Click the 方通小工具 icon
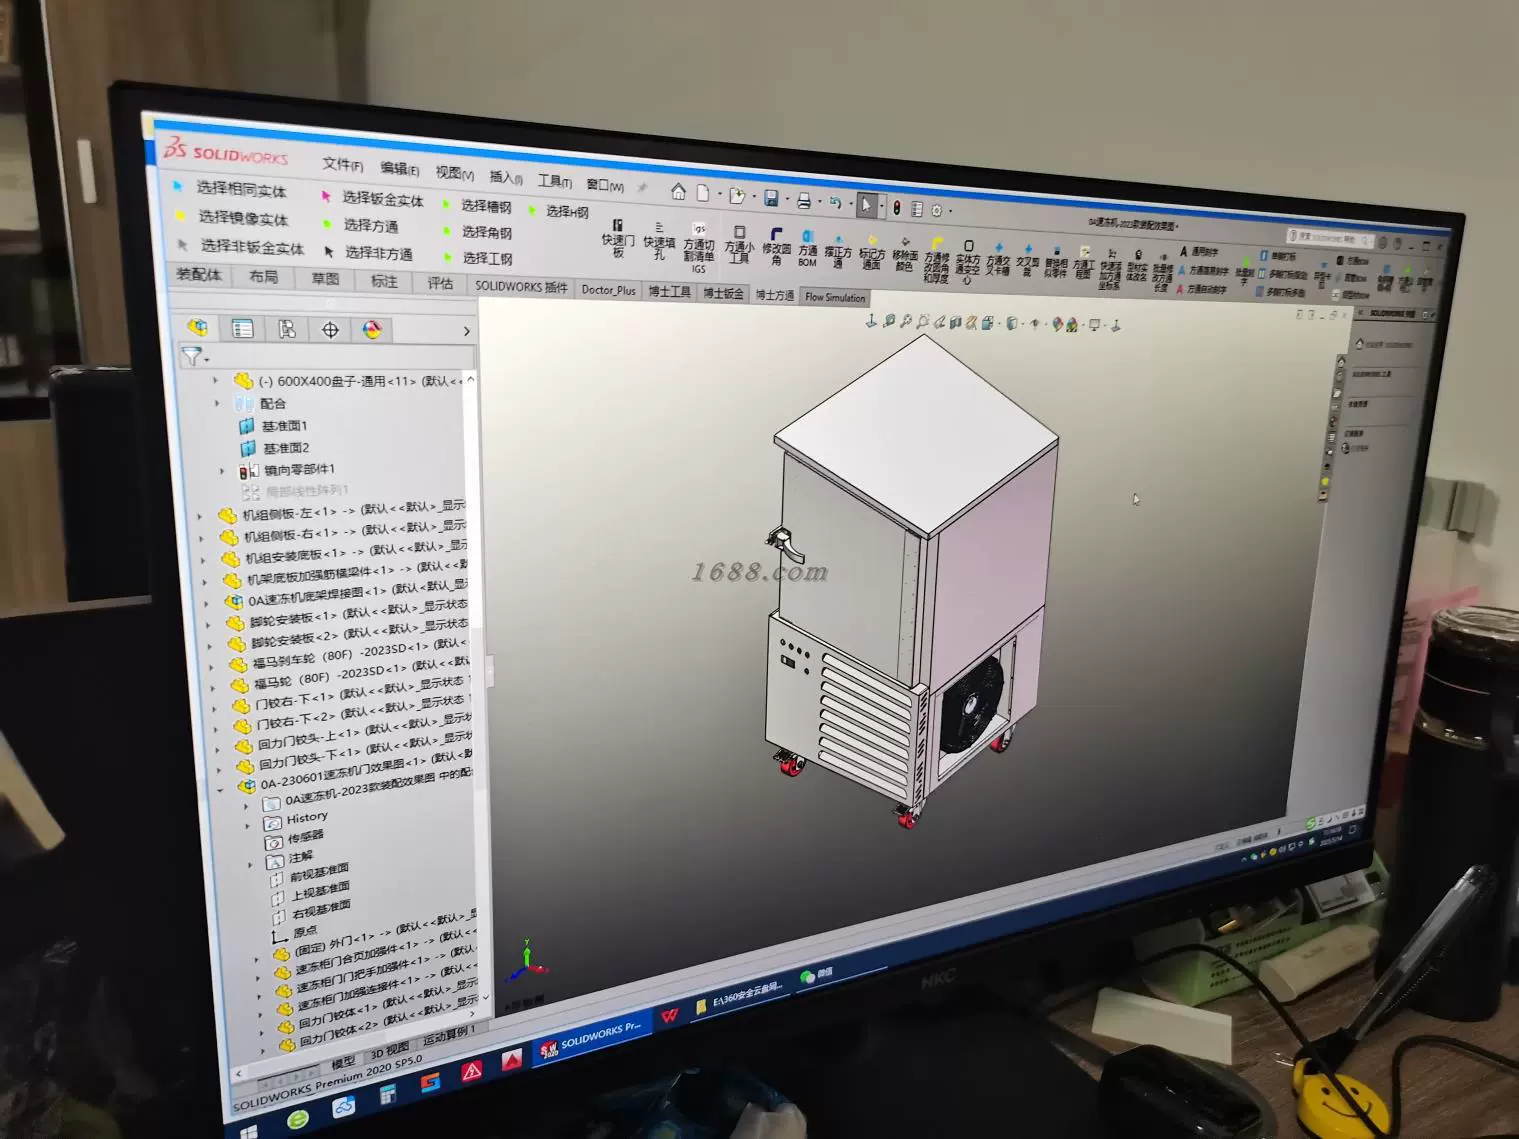The image size is (1519, 1139). point(739,245)
